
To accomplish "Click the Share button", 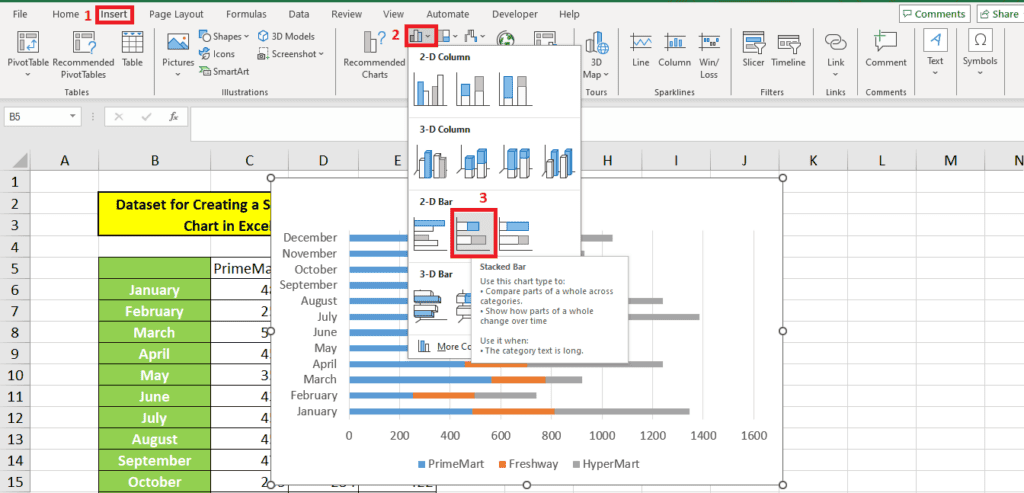I will (1000, 14).
